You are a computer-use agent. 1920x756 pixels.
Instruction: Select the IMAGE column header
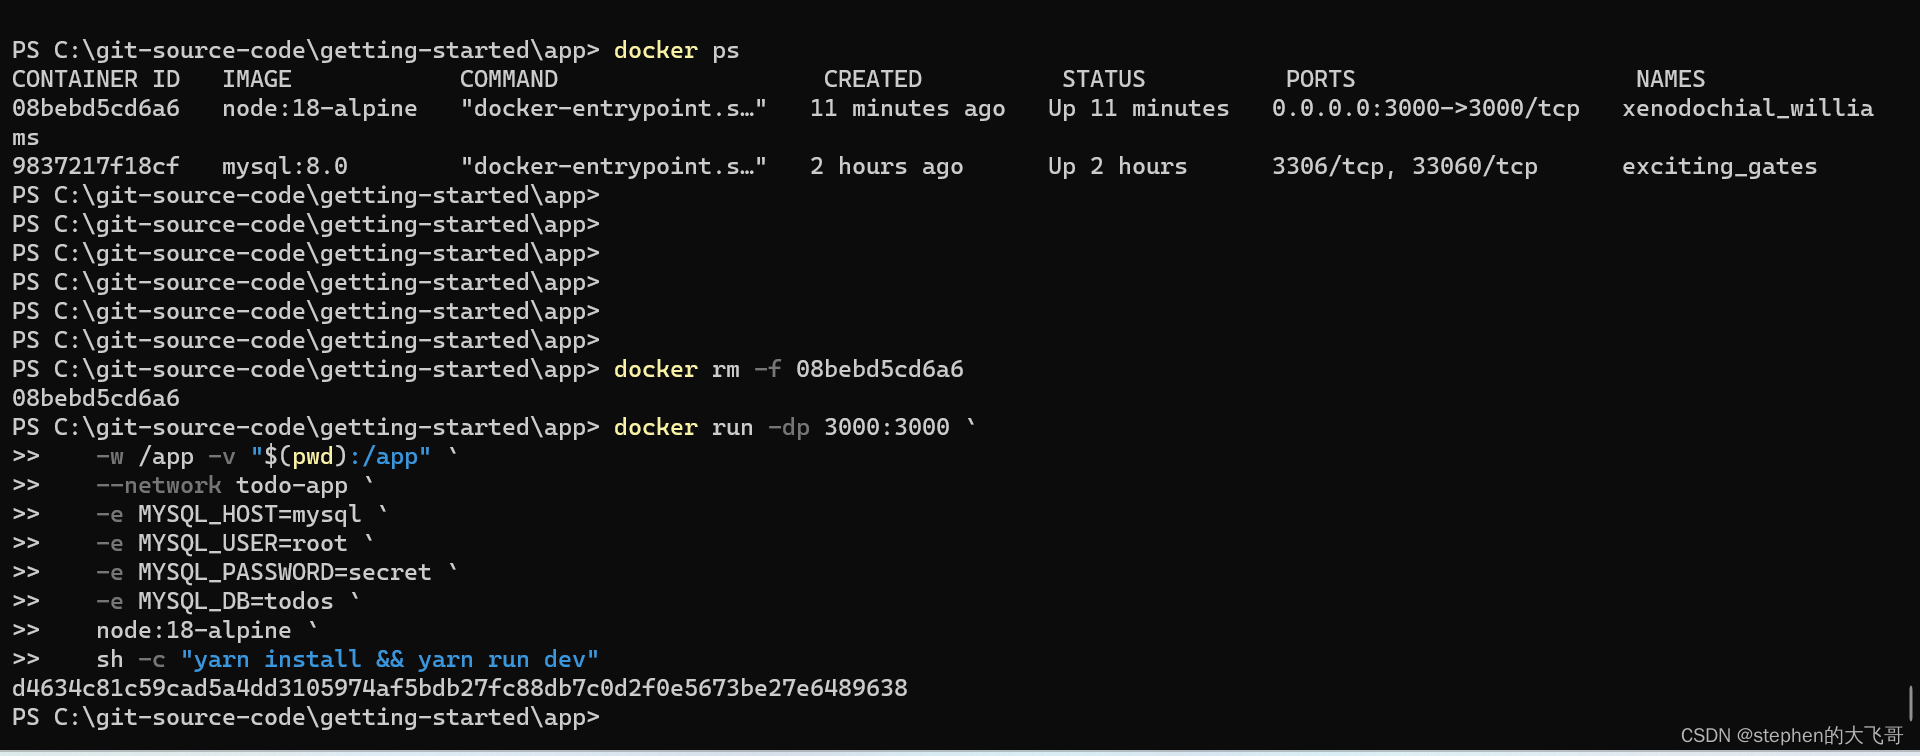click(257, 79)
